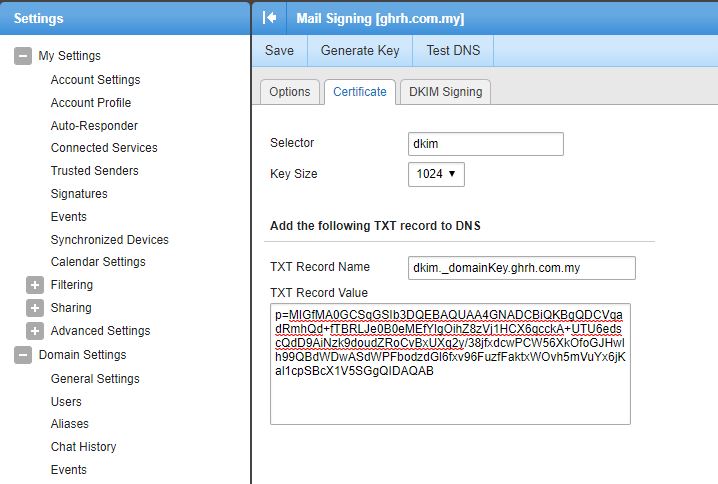Collapse the Domain Settings tree node
This screenshot has width=718, height=484.
click(22, 355)
